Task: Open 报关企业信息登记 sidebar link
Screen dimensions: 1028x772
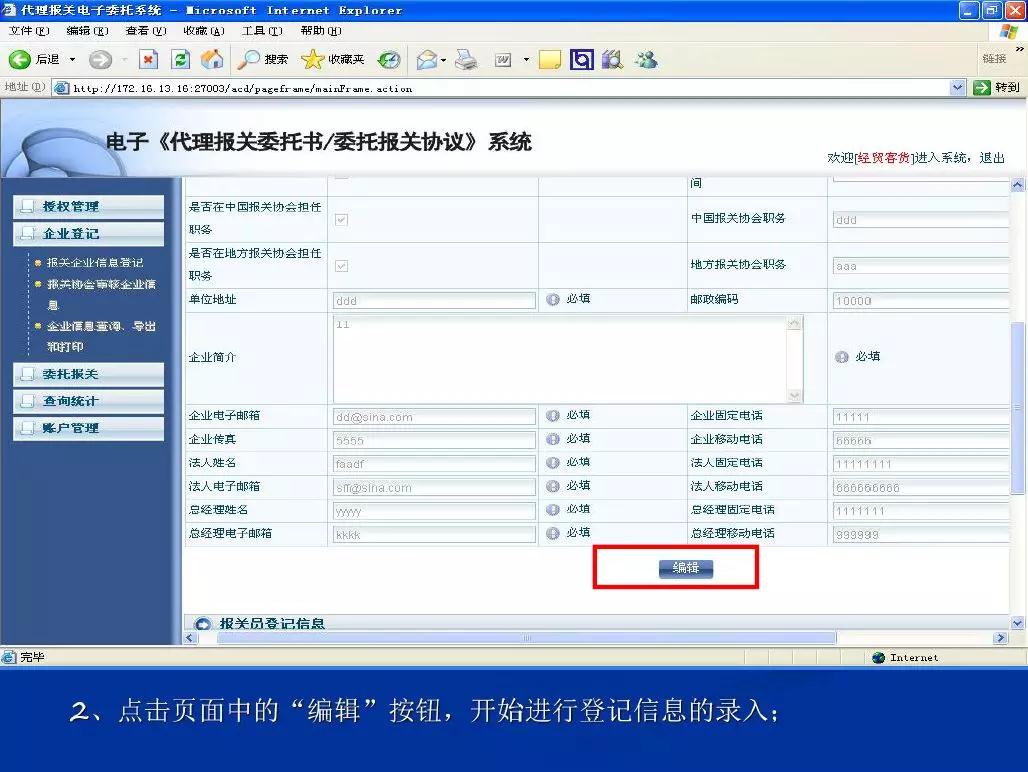Action: (x=95, y=263)
